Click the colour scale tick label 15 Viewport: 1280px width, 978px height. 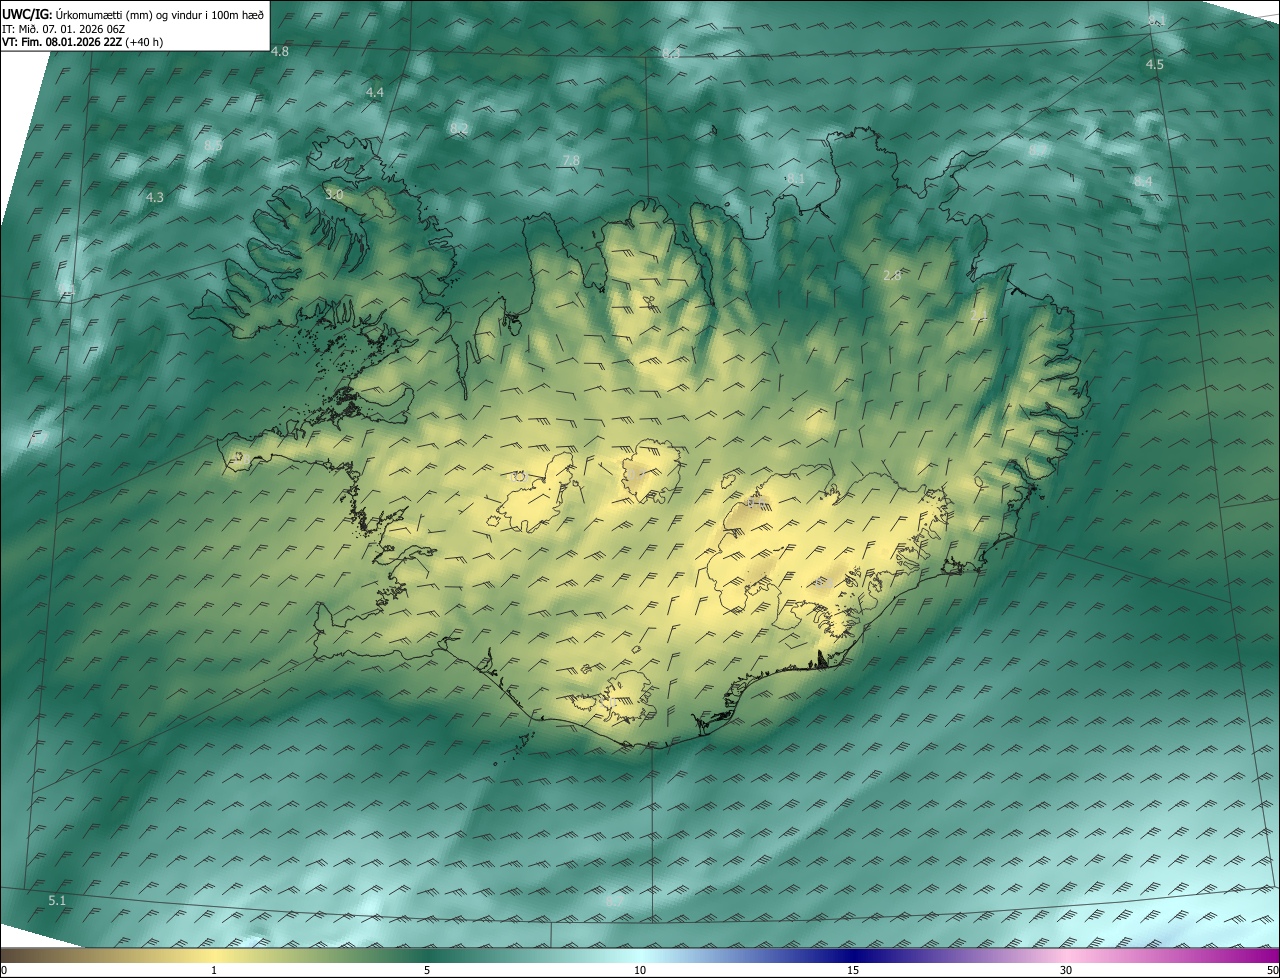click(853, 970)
